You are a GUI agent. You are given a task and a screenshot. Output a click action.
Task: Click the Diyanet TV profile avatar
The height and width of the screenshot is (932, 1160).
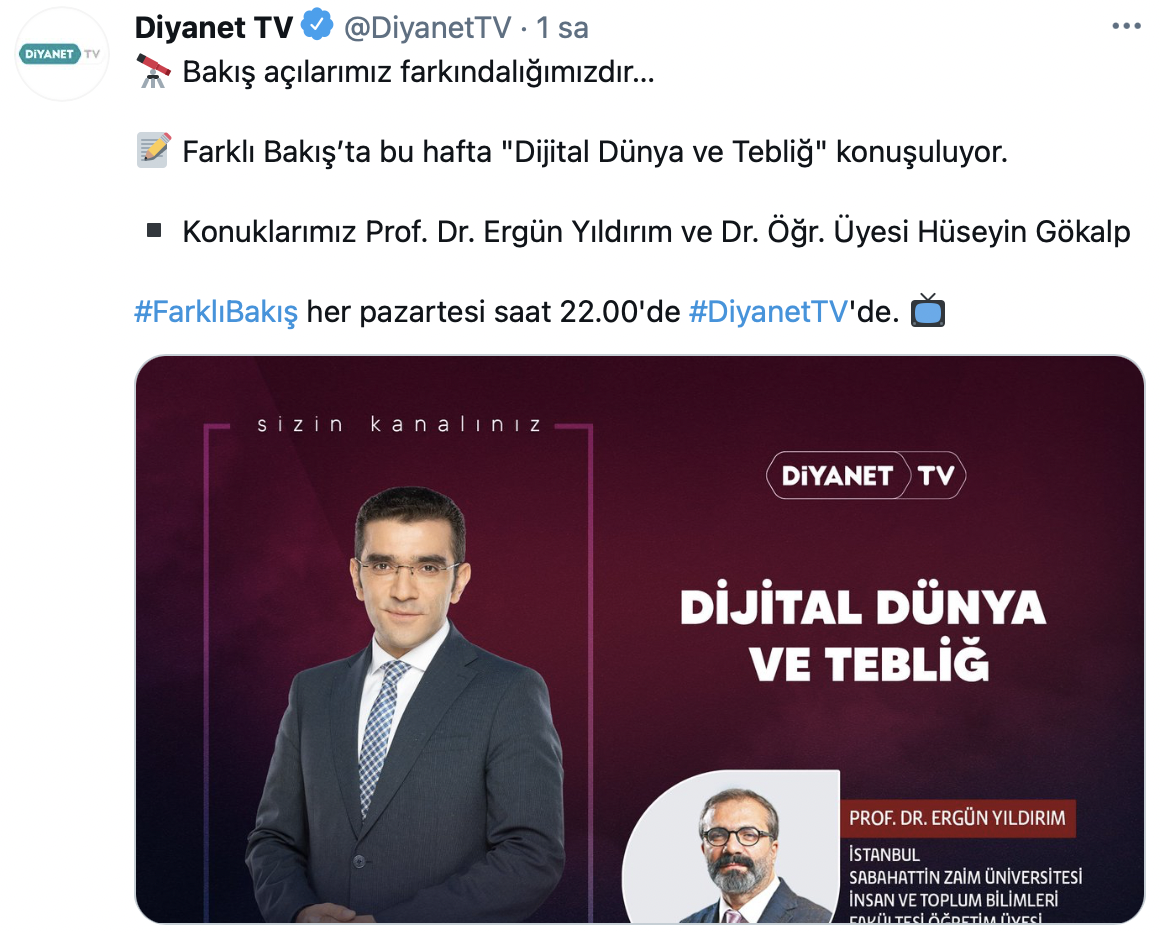click(x=62, y=54)
